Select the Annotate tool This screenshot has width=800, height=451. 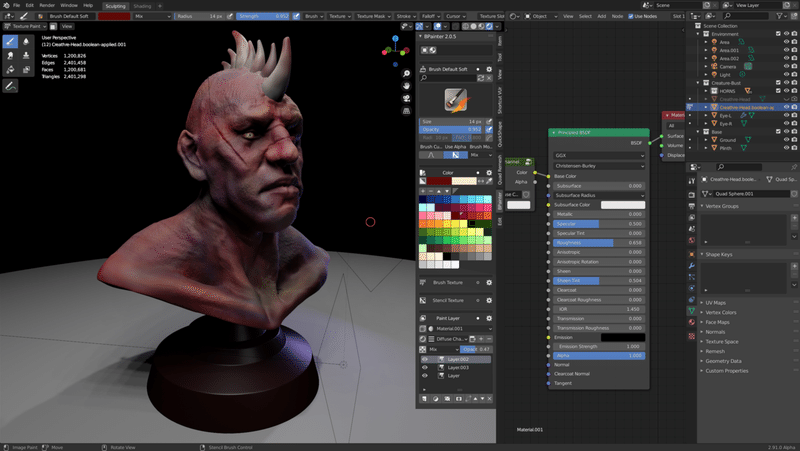pyautogui.click(x=10, y=87)
